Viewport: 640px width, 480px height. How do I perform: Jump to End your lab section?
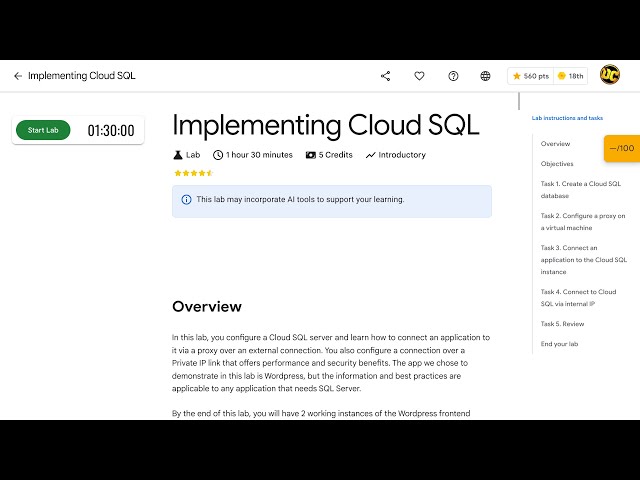coord(559,344)
